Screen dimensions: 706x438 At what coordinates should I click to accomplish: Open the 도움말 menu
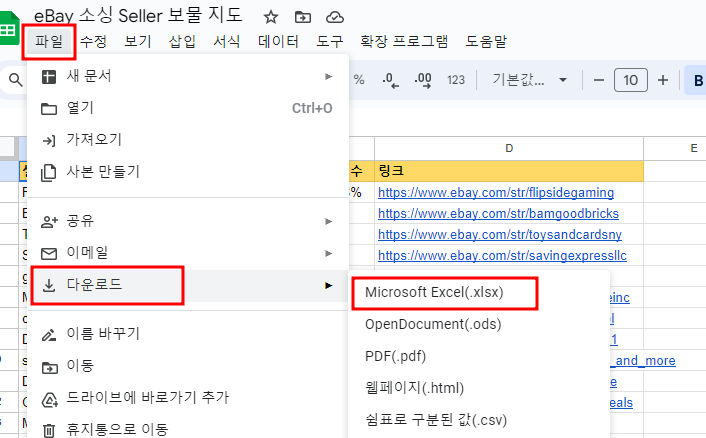[x=486, y=41]
